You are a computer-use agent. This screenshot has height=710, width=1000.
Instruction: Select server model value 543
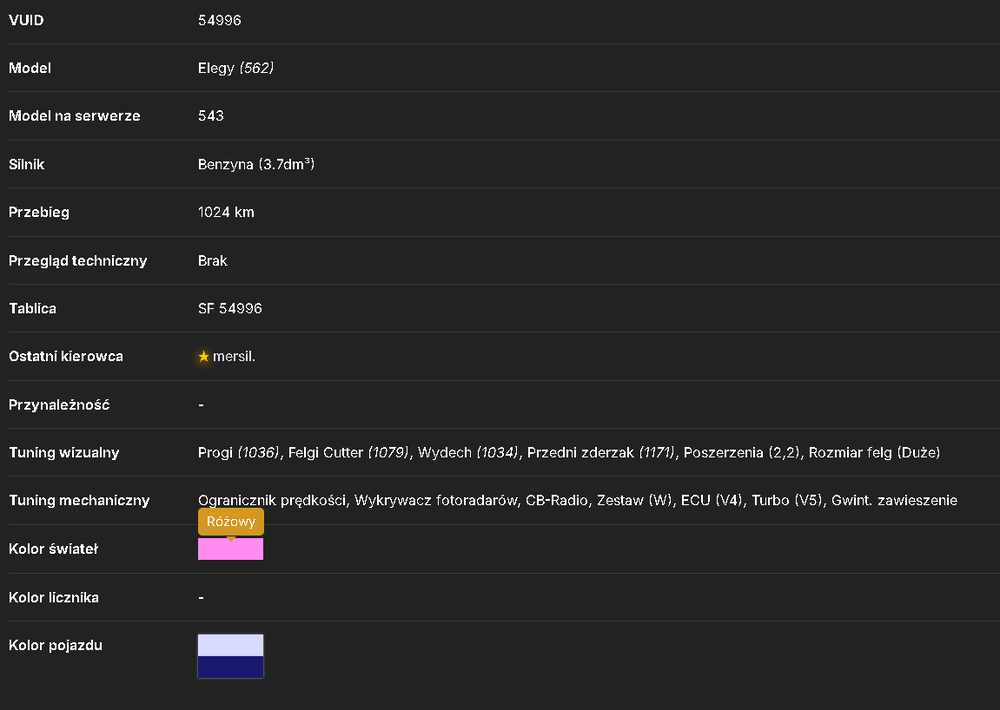(210, 116)
